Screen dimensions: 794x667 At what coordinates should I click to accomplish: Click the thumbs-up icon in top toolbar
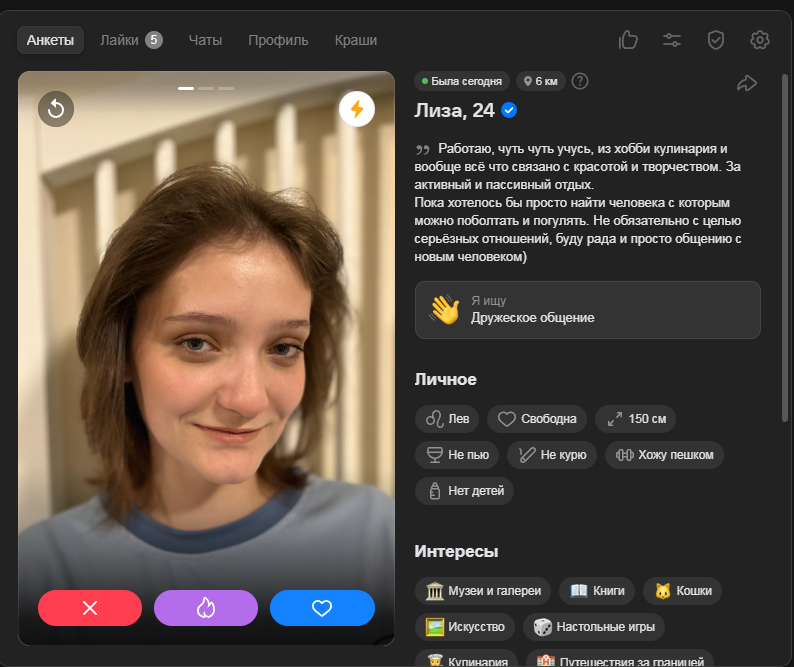point(628,40)
